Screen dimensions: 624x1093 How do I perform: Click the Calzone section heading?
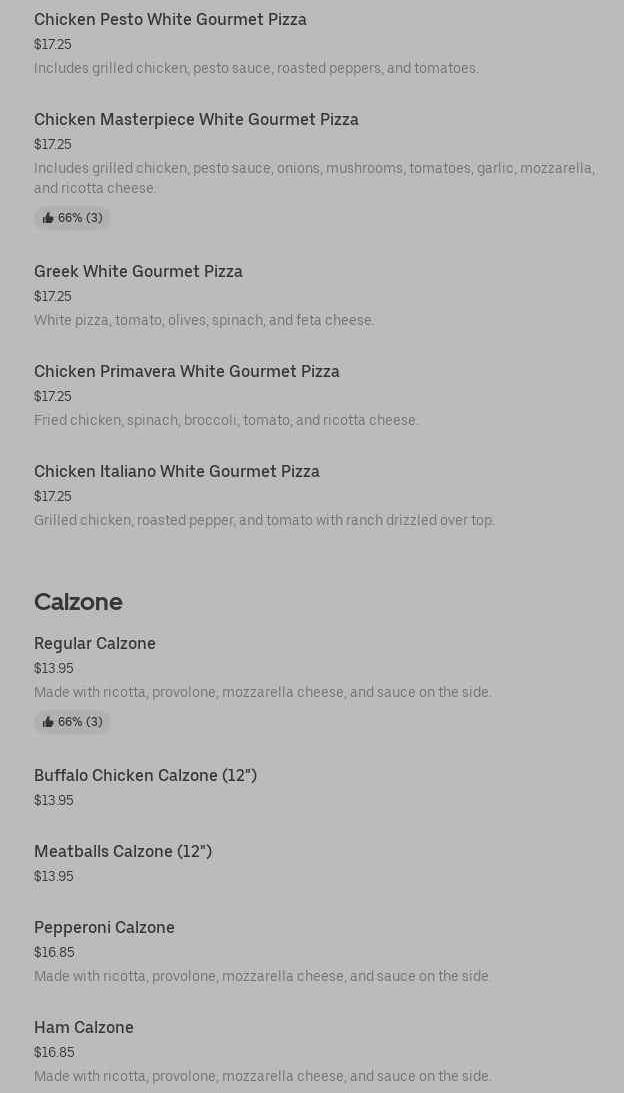pyautogui.click(x=78, y=602)
